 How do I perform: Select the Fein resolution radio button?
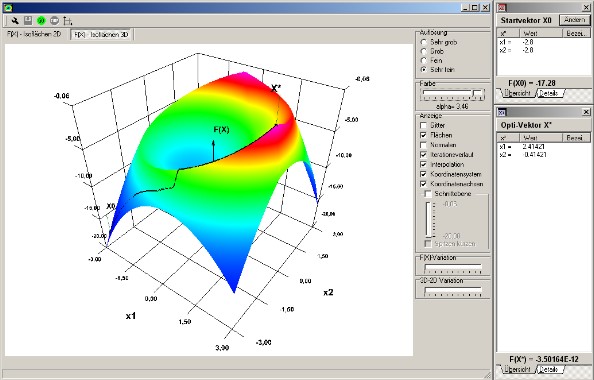[424, 61]
